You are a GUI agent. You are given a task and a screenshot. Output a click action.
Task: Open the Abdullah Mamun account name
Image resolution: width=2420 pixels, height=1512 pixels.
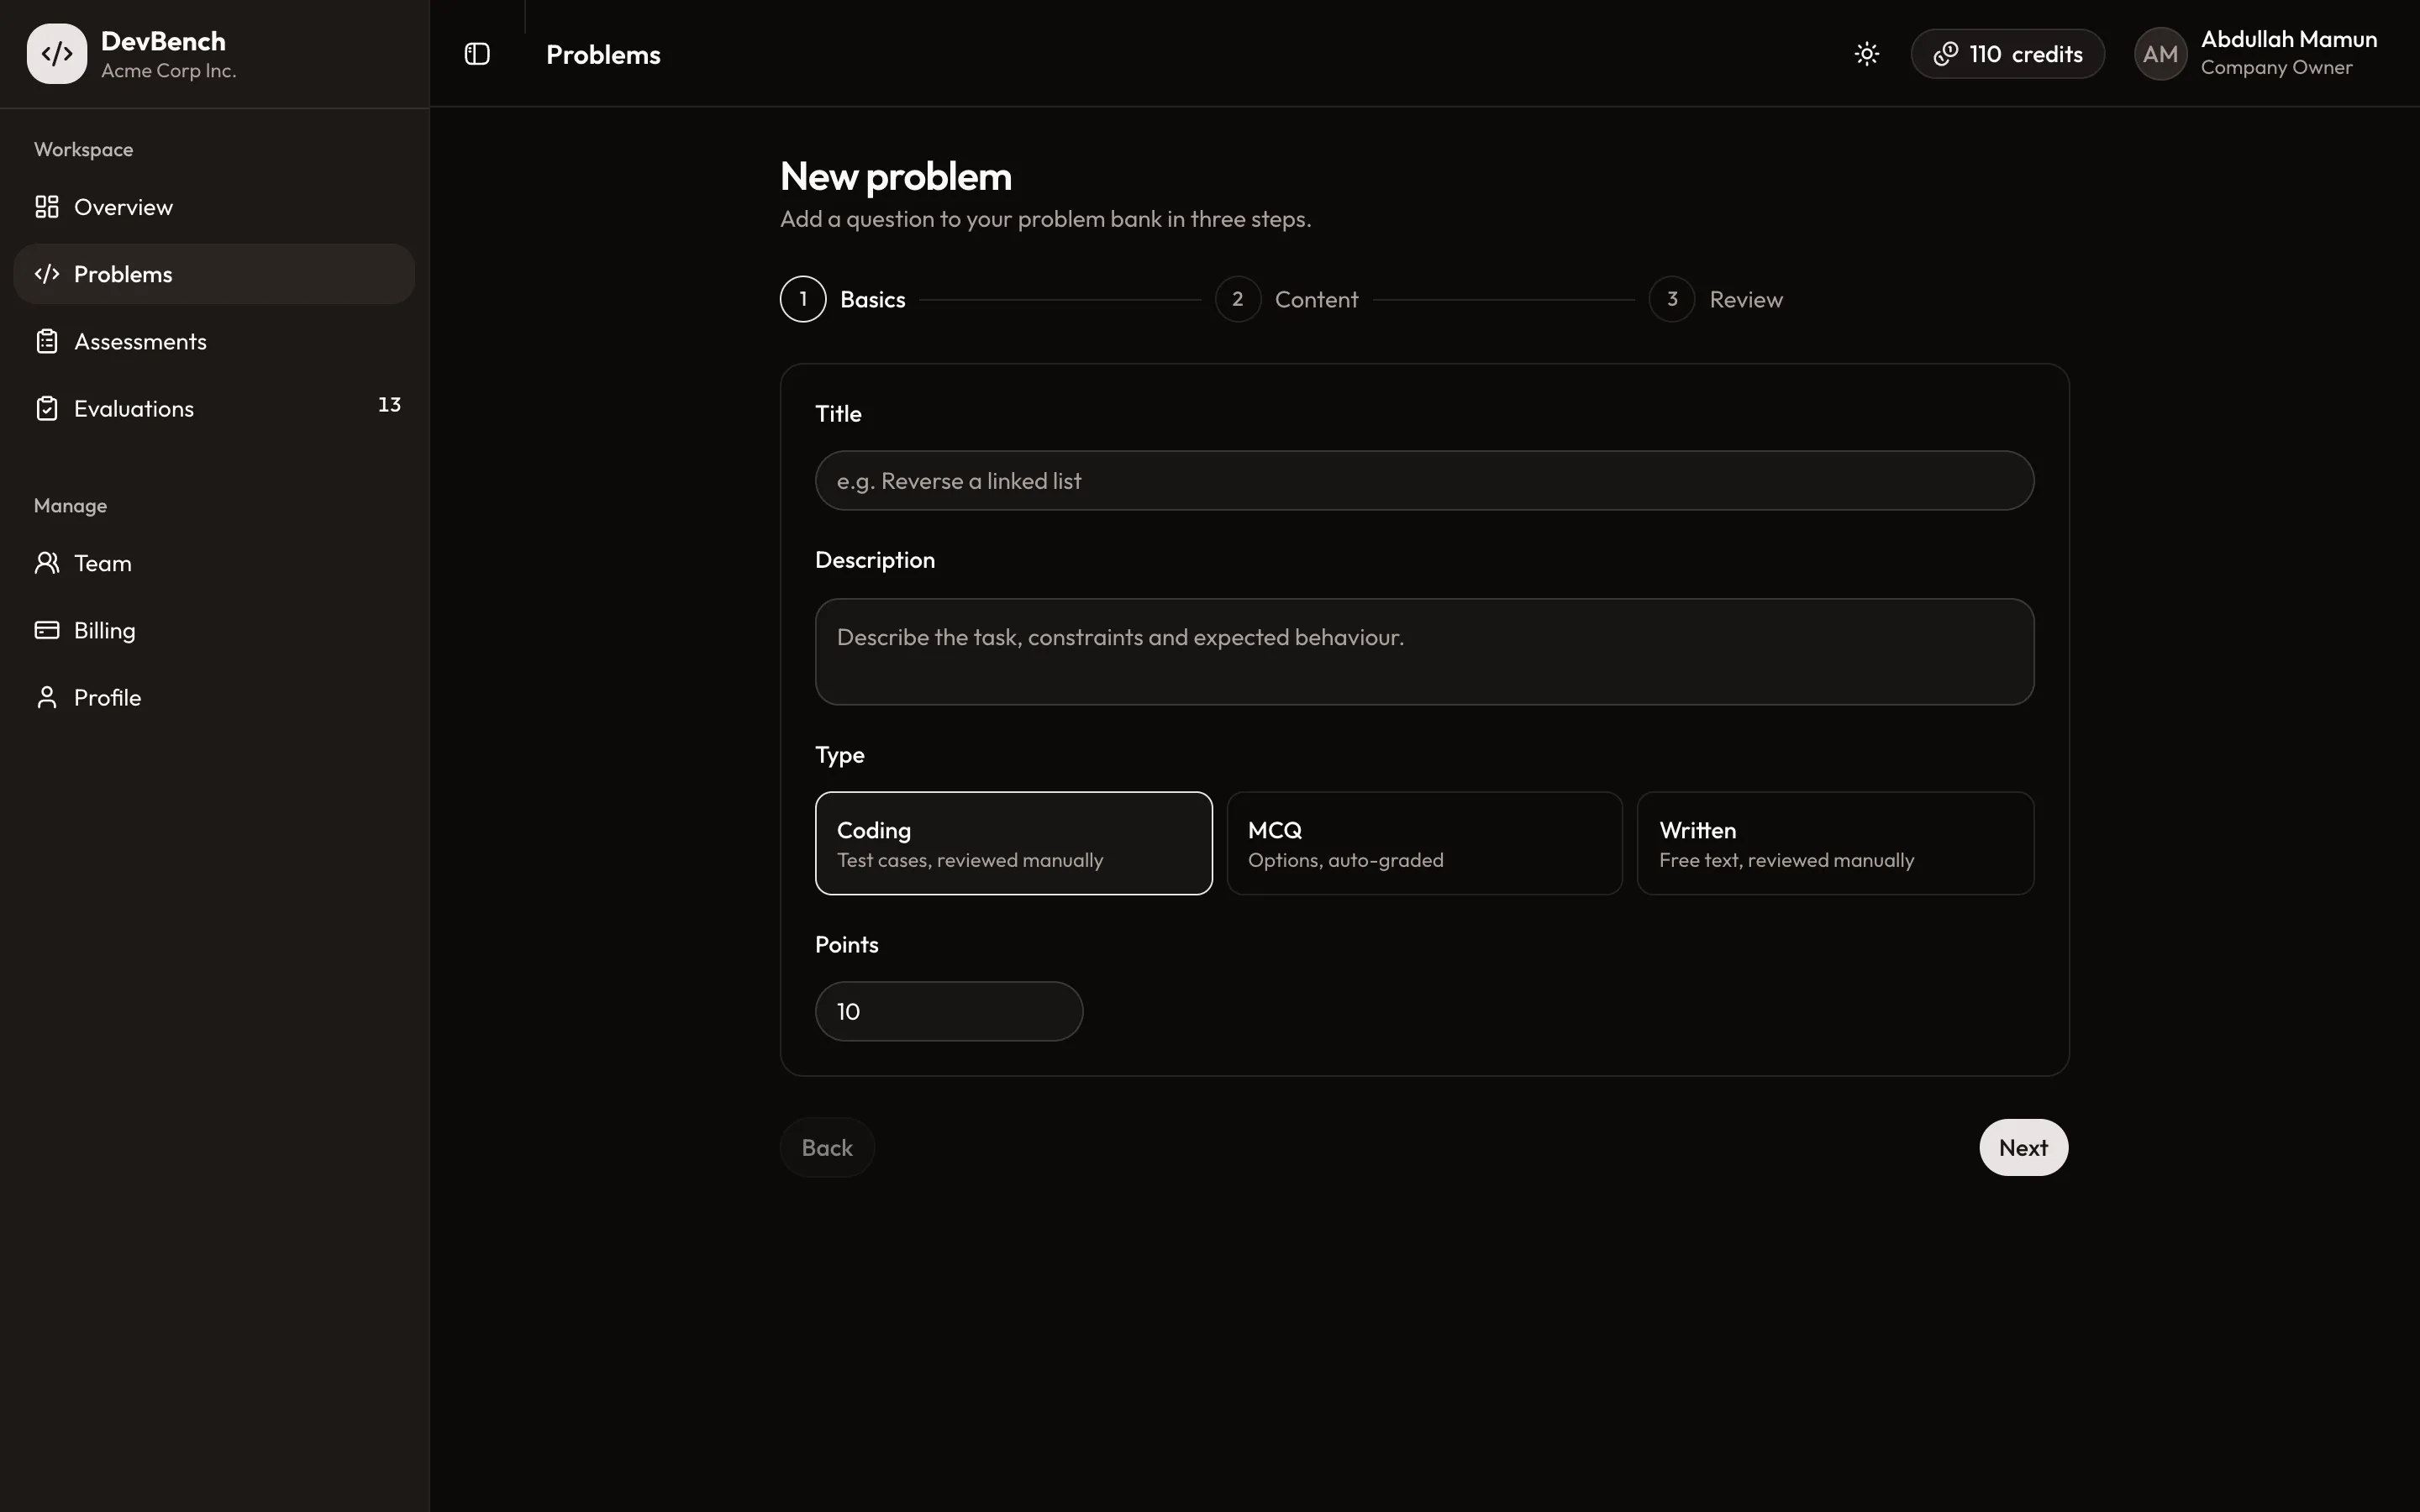click(2288, 40)
